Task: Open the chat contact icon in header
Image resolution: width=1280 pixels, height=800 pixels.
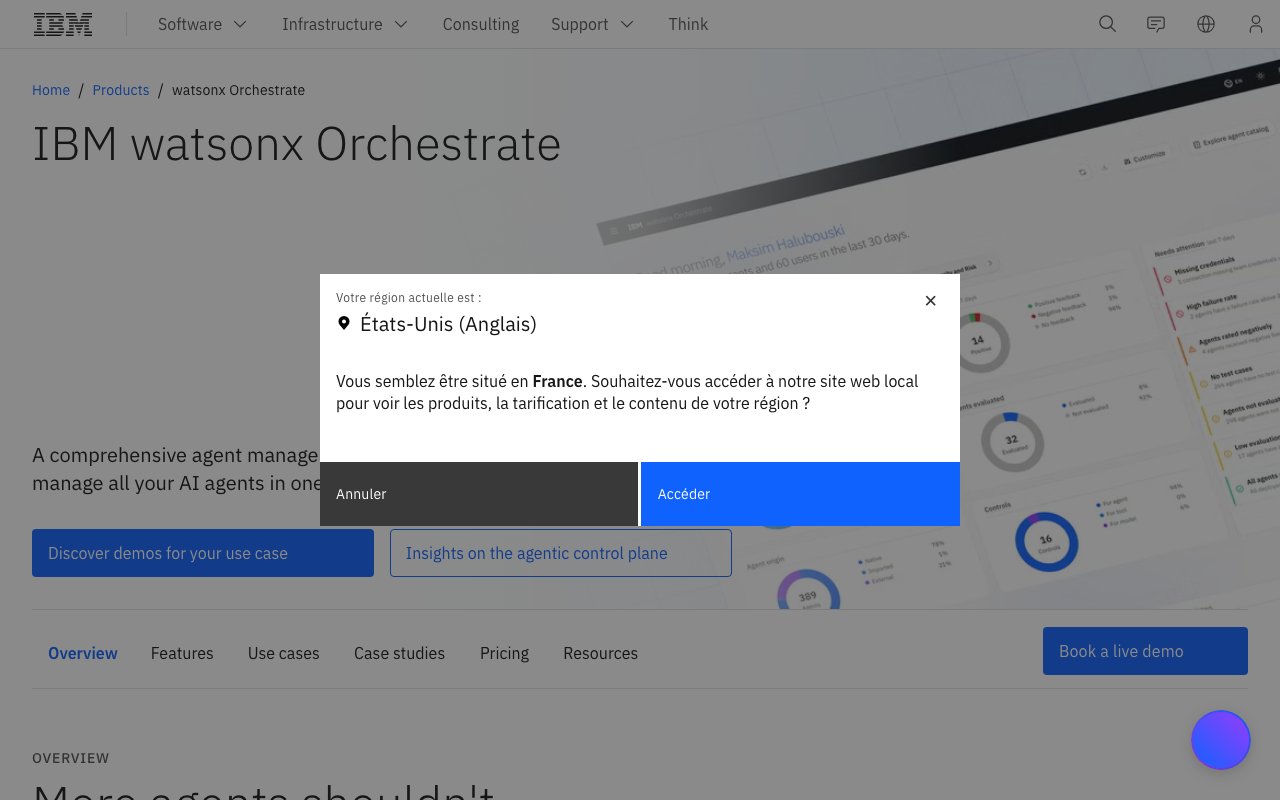Action: point(1156,24)
